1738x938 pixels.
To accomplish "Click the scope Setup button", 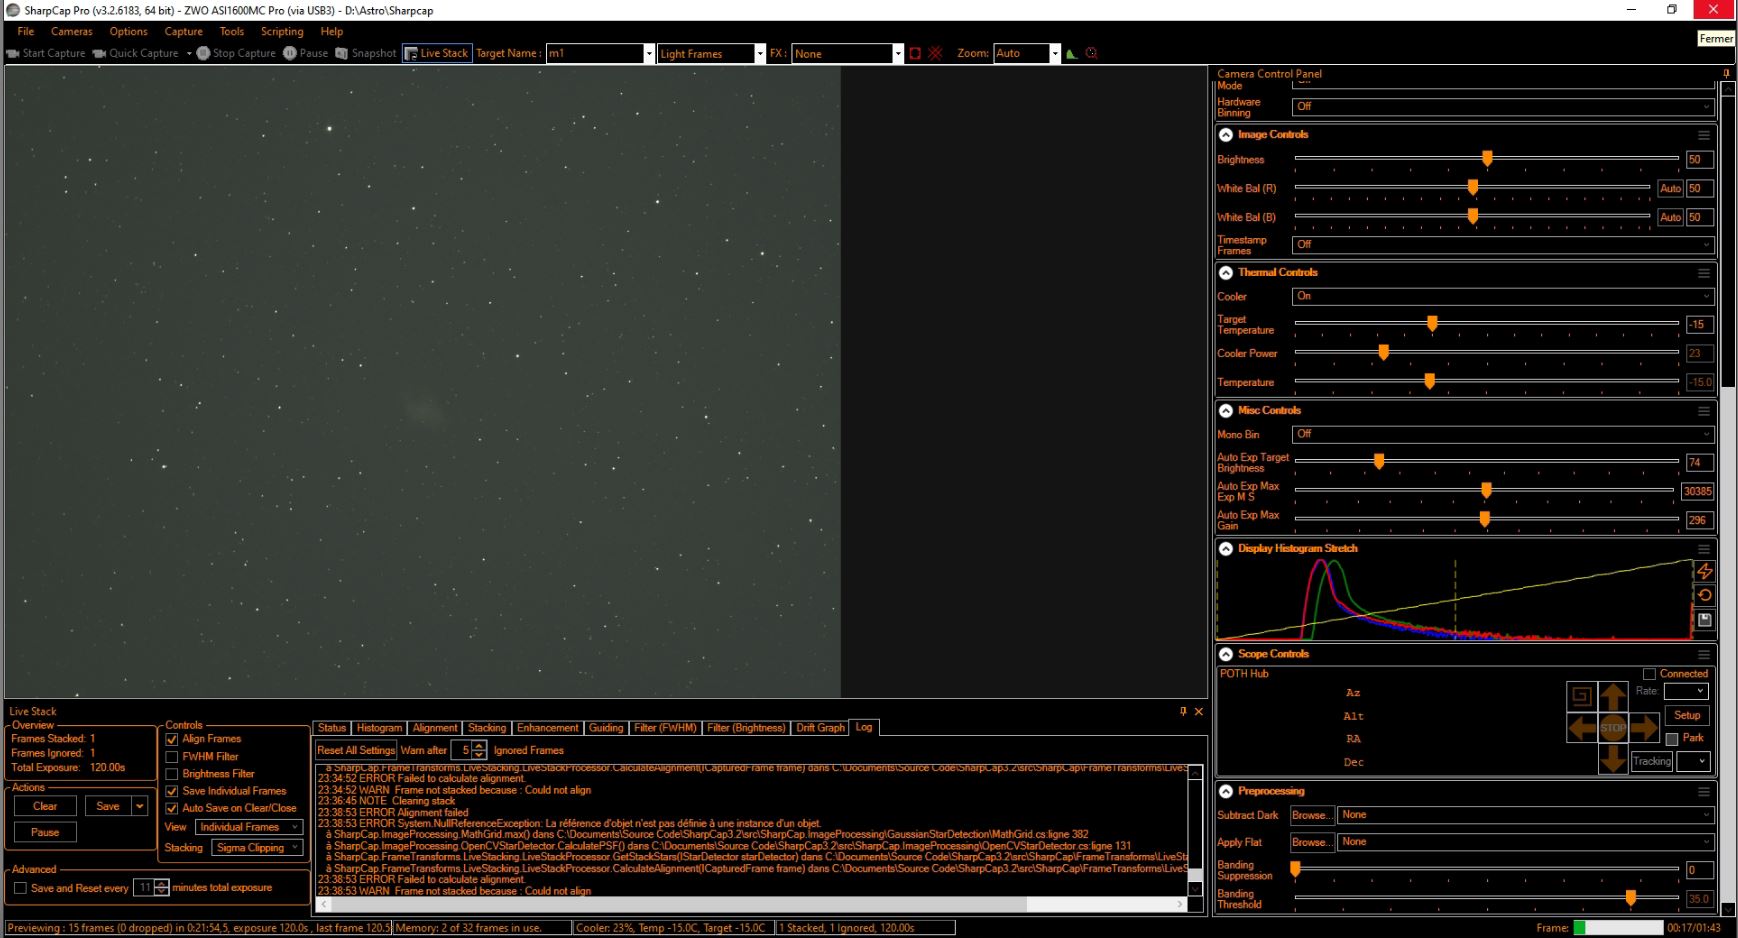I will coord(1687,715).
